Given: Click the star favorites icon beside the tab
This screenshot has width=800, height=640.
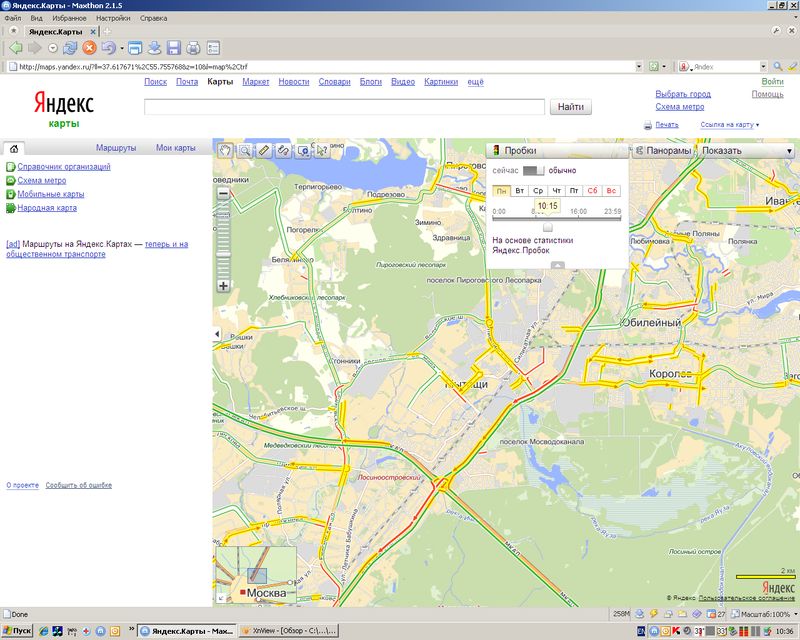Looking at the screenshot, I should tap(13, 31).
